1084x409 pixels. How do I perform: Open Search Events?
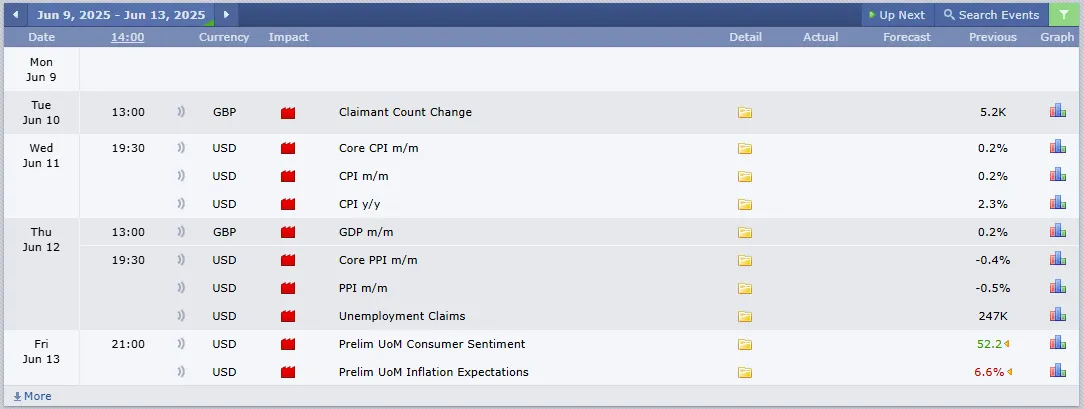[x=991, y=15]
